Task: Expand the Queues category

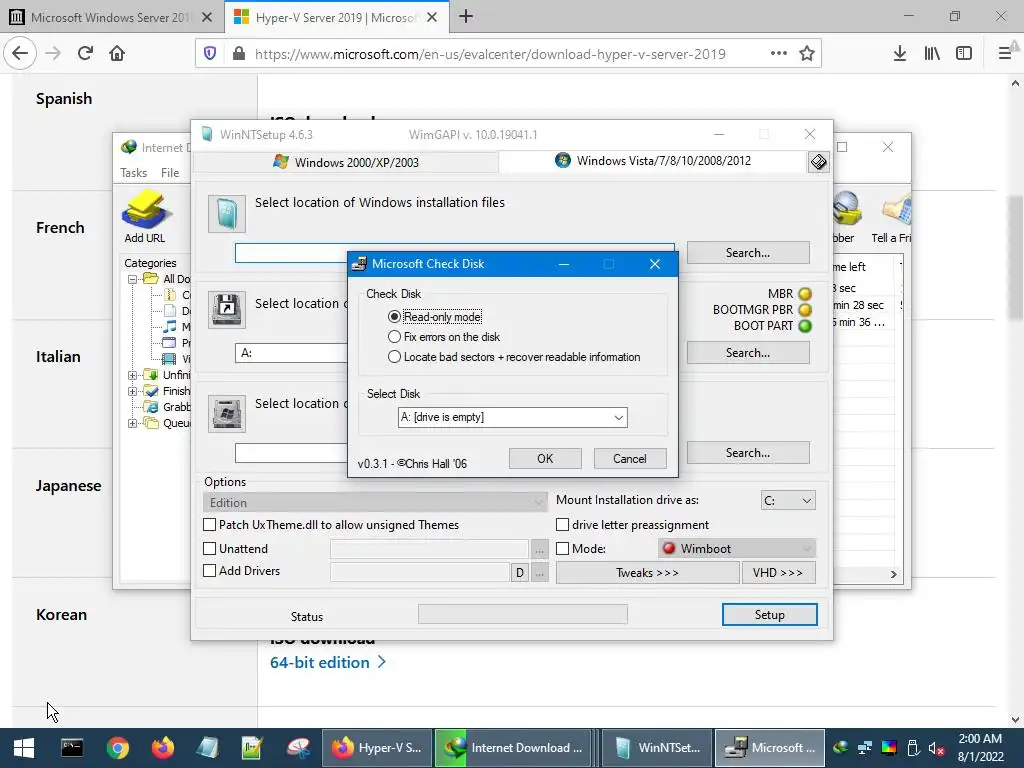Action: [133, 423]
